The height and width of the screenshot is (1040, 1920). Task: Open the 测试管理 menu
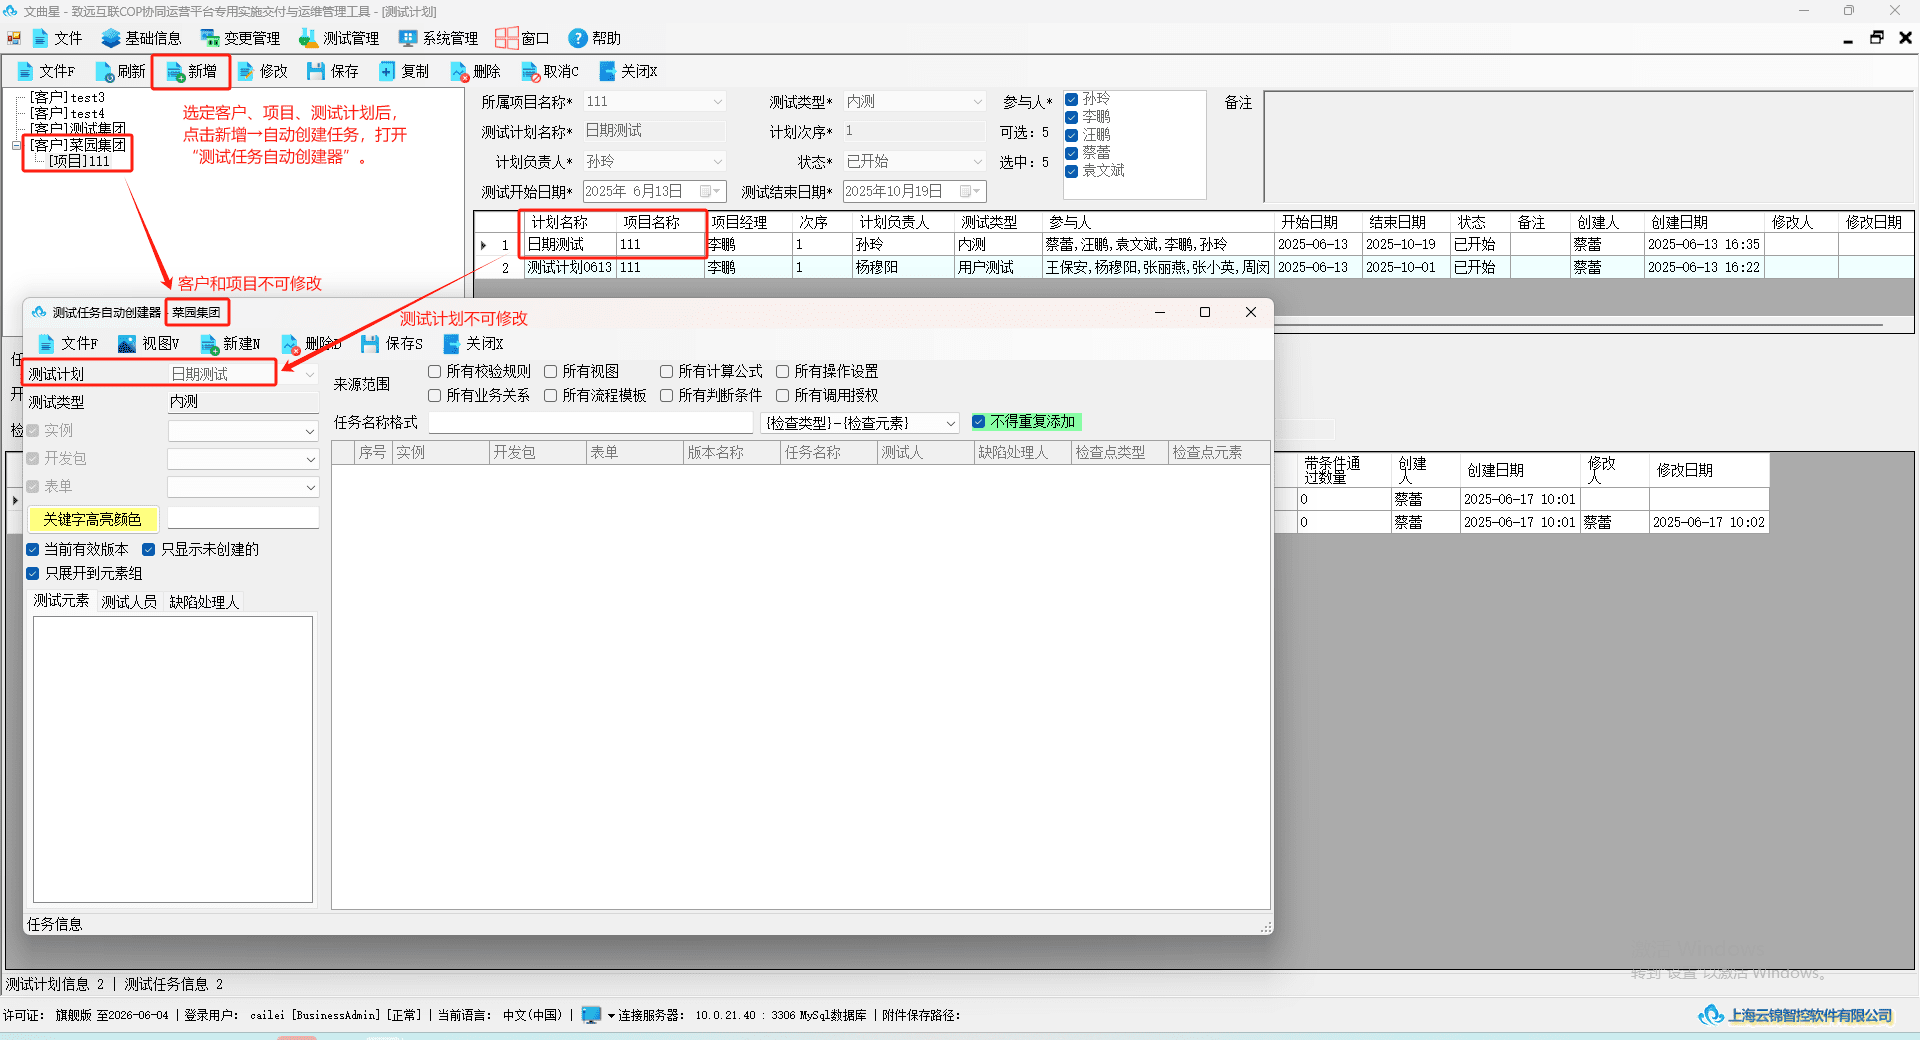[339, 38]
